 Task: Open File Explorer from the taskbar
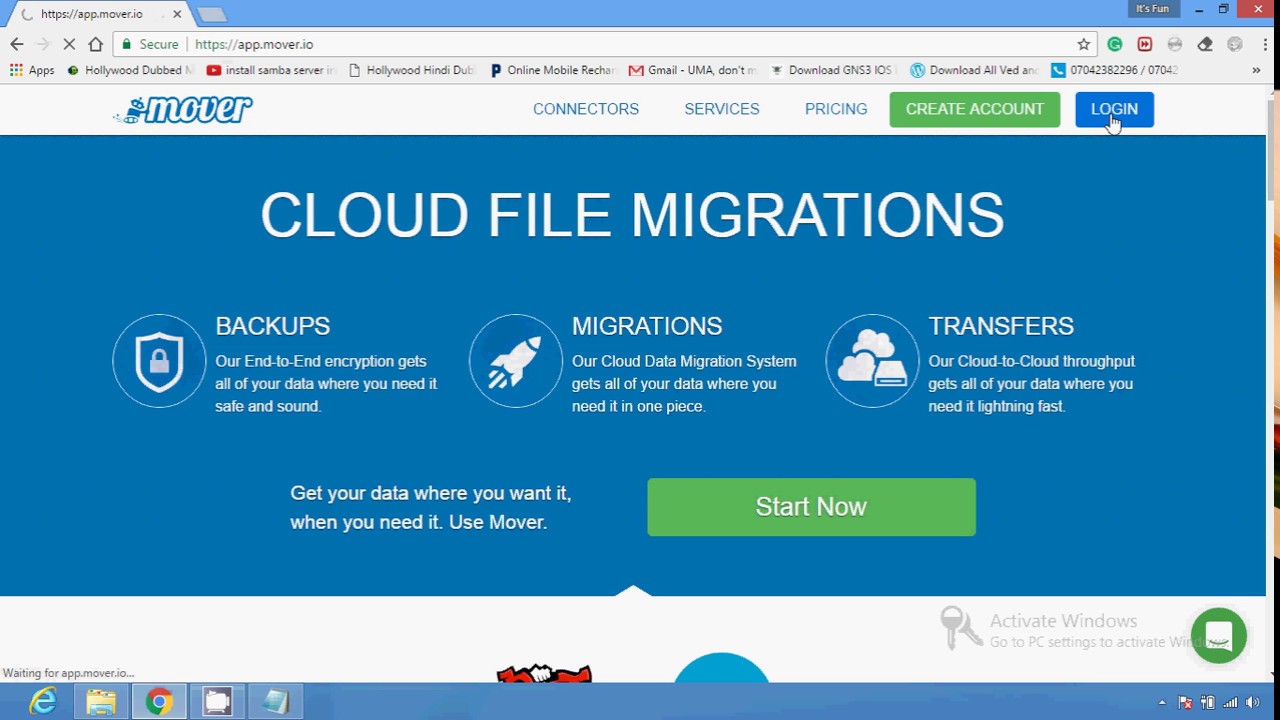pos(101,702)
